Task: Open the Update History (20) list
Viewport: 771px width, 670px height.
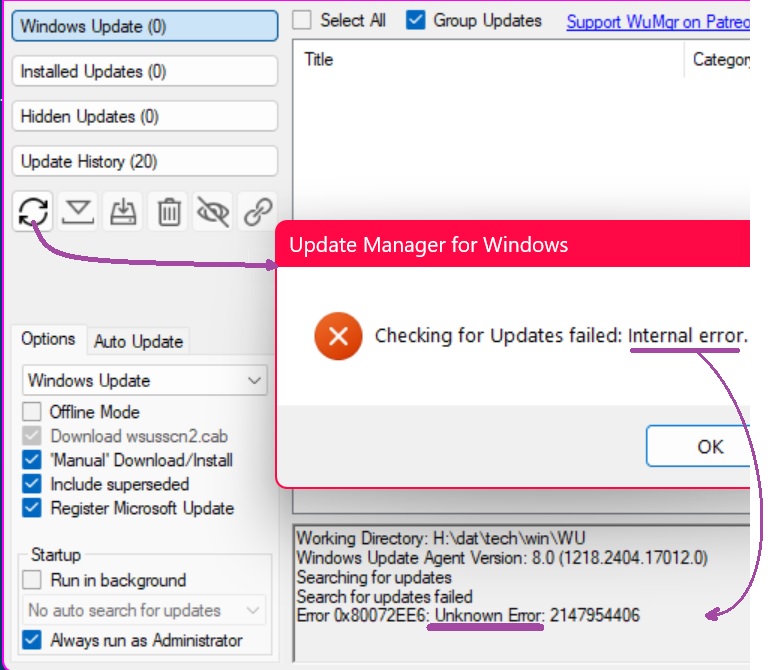Action: [144, 161]
